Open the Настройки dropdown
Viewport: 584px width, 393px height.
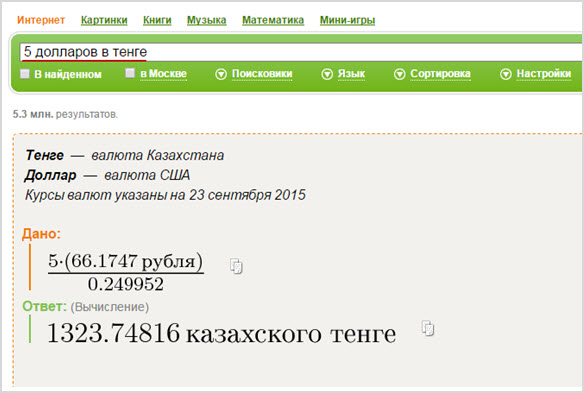535,74
